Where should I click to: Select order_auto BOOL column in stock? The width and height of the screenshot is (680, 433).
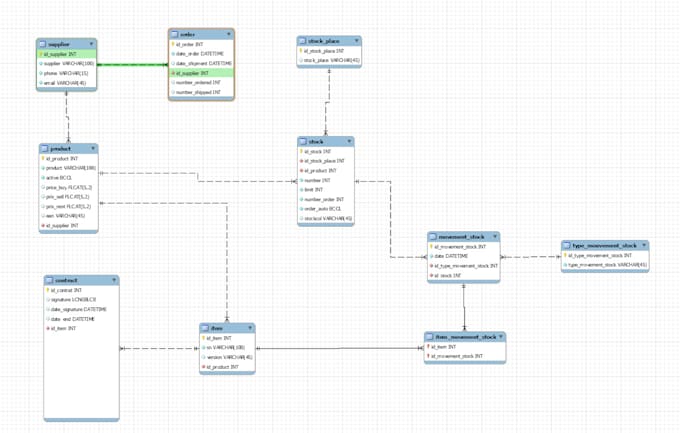326,209
